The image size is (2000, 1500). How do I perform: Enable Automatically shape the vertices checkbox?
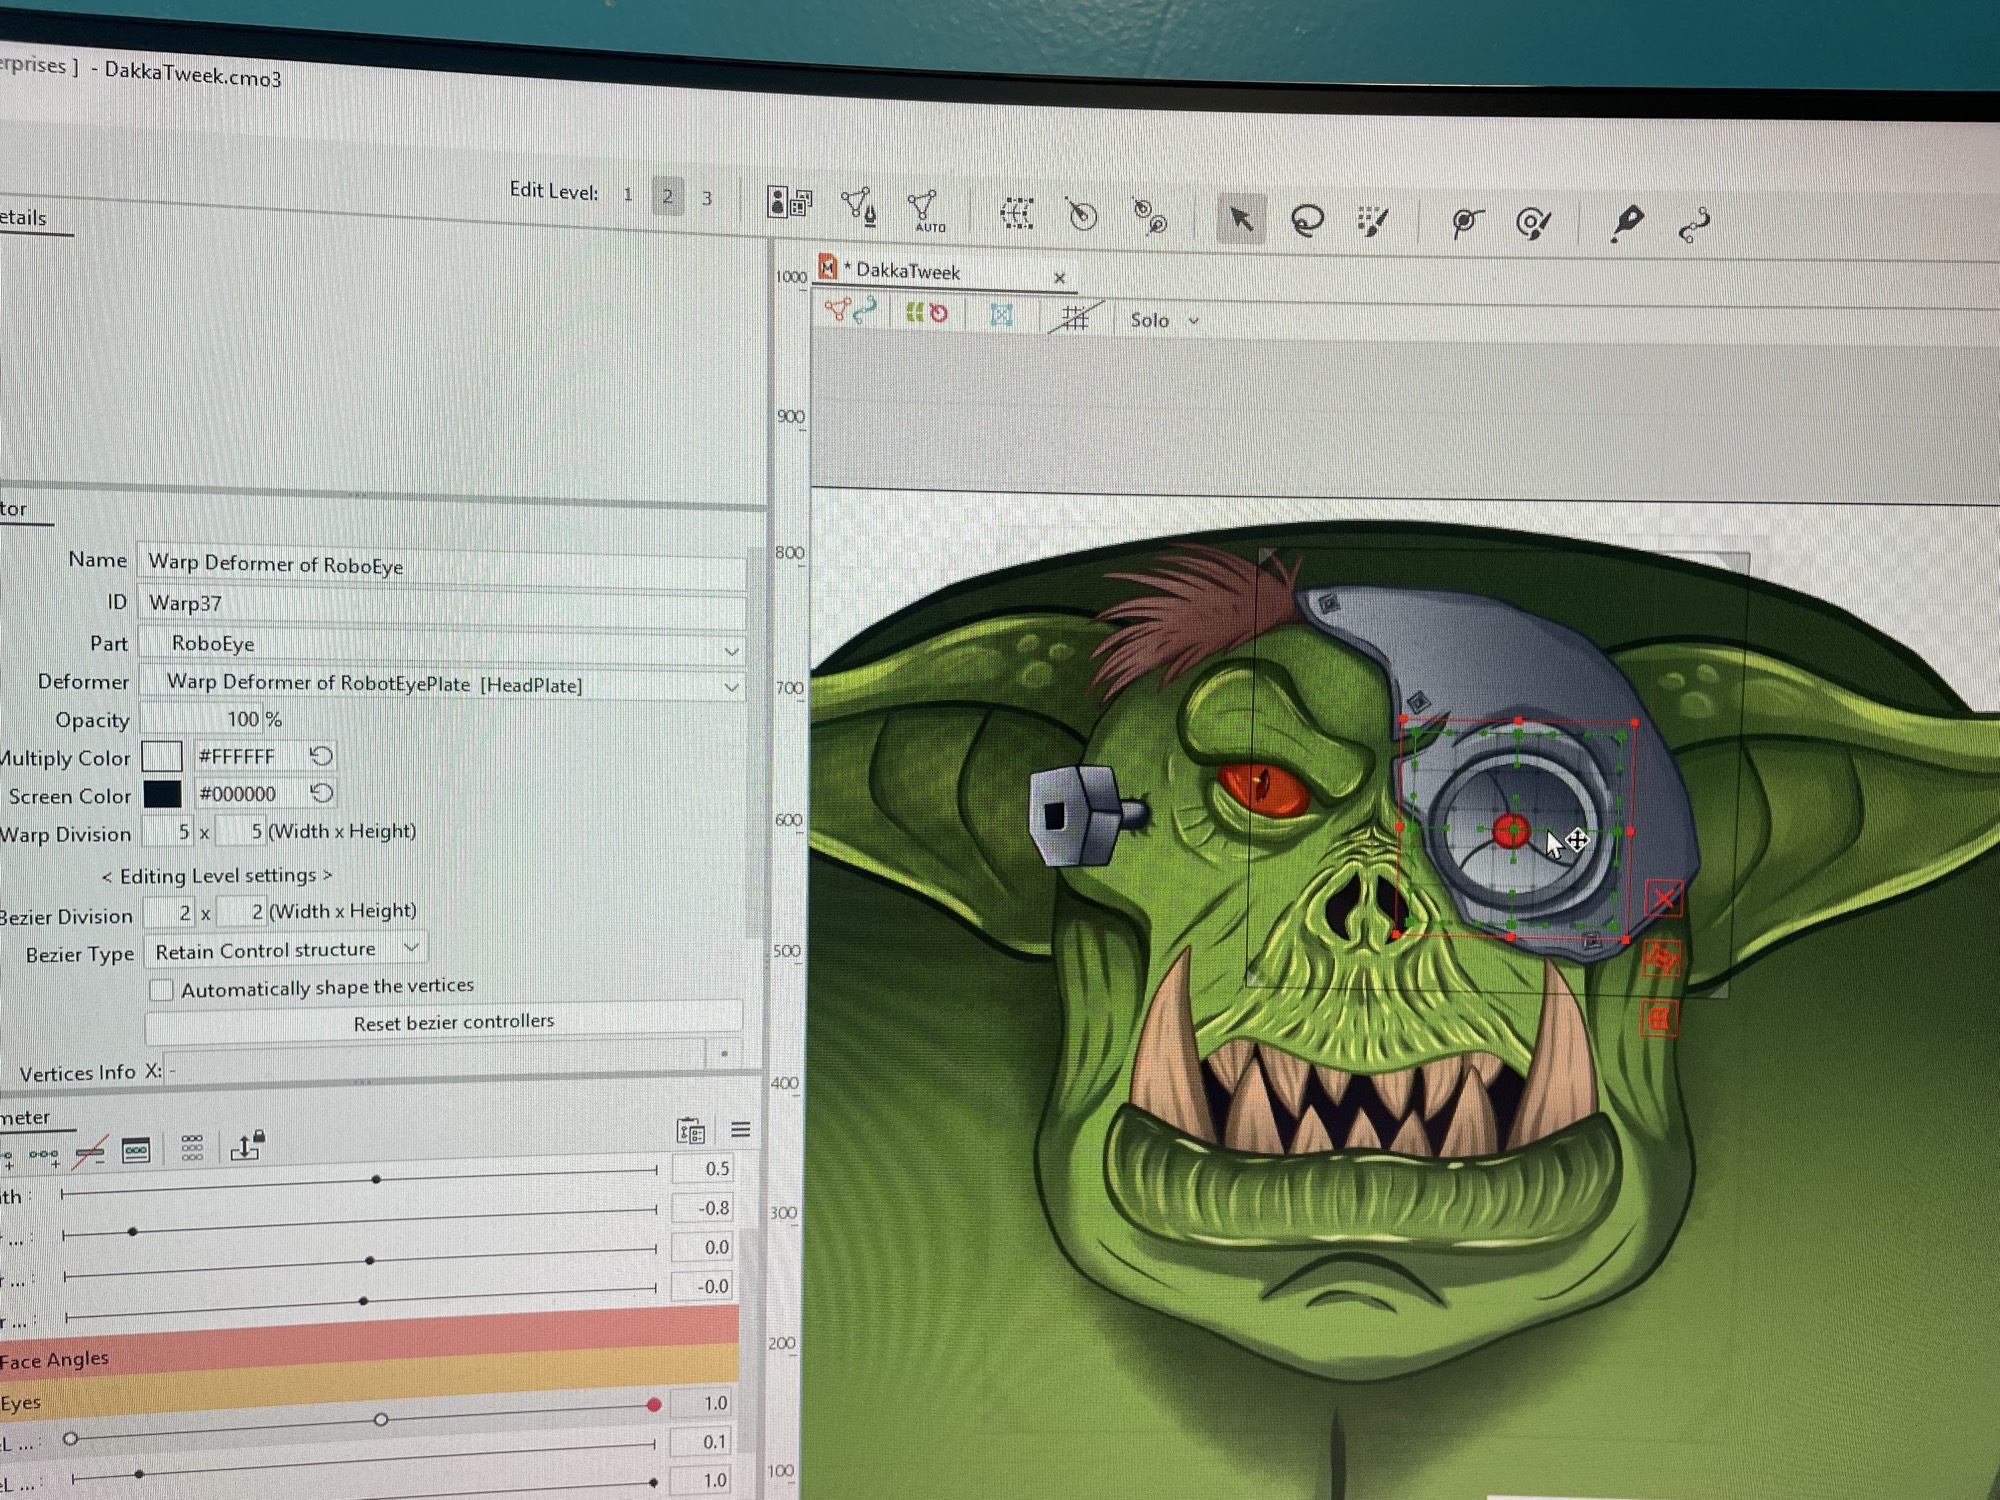[161, 990]
